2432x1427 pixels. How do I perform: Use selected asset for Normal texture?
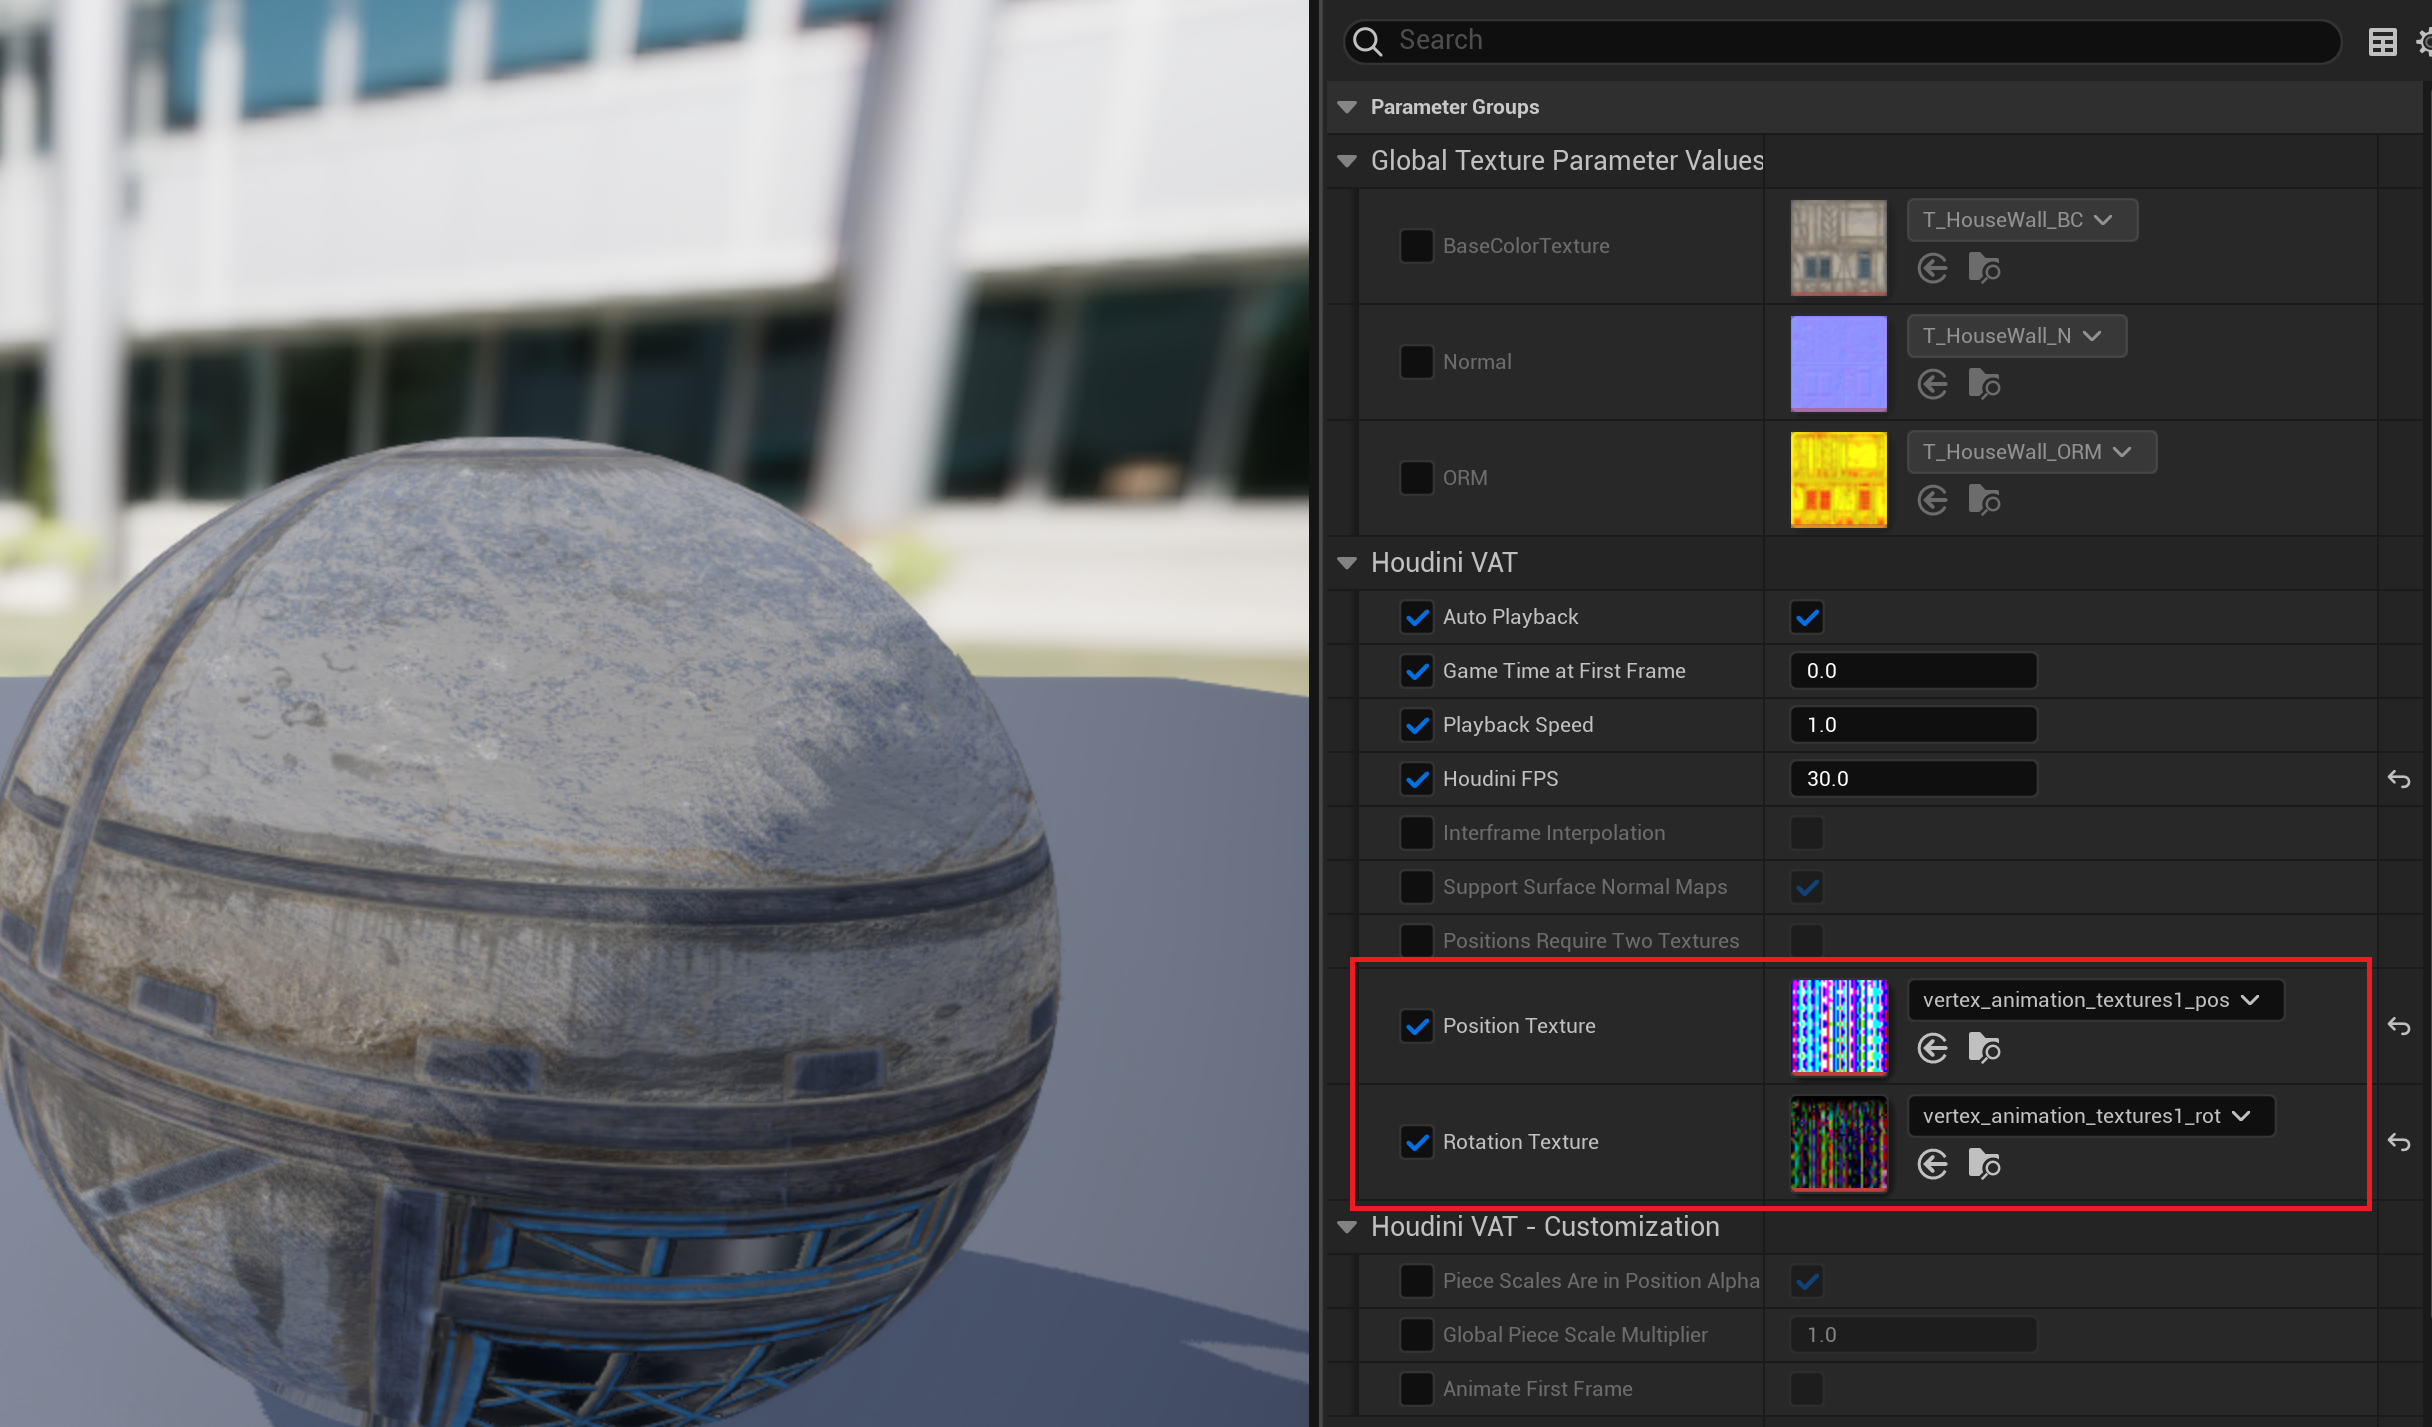click(x=1933, y=384)
